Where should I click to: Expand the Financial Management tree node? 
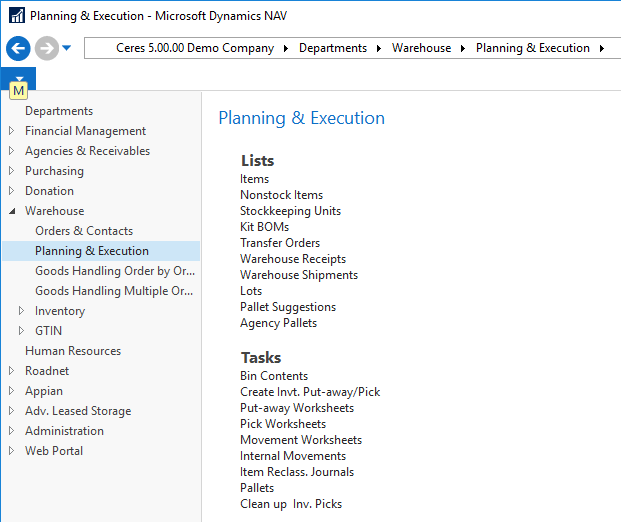[x=11, y=131]
